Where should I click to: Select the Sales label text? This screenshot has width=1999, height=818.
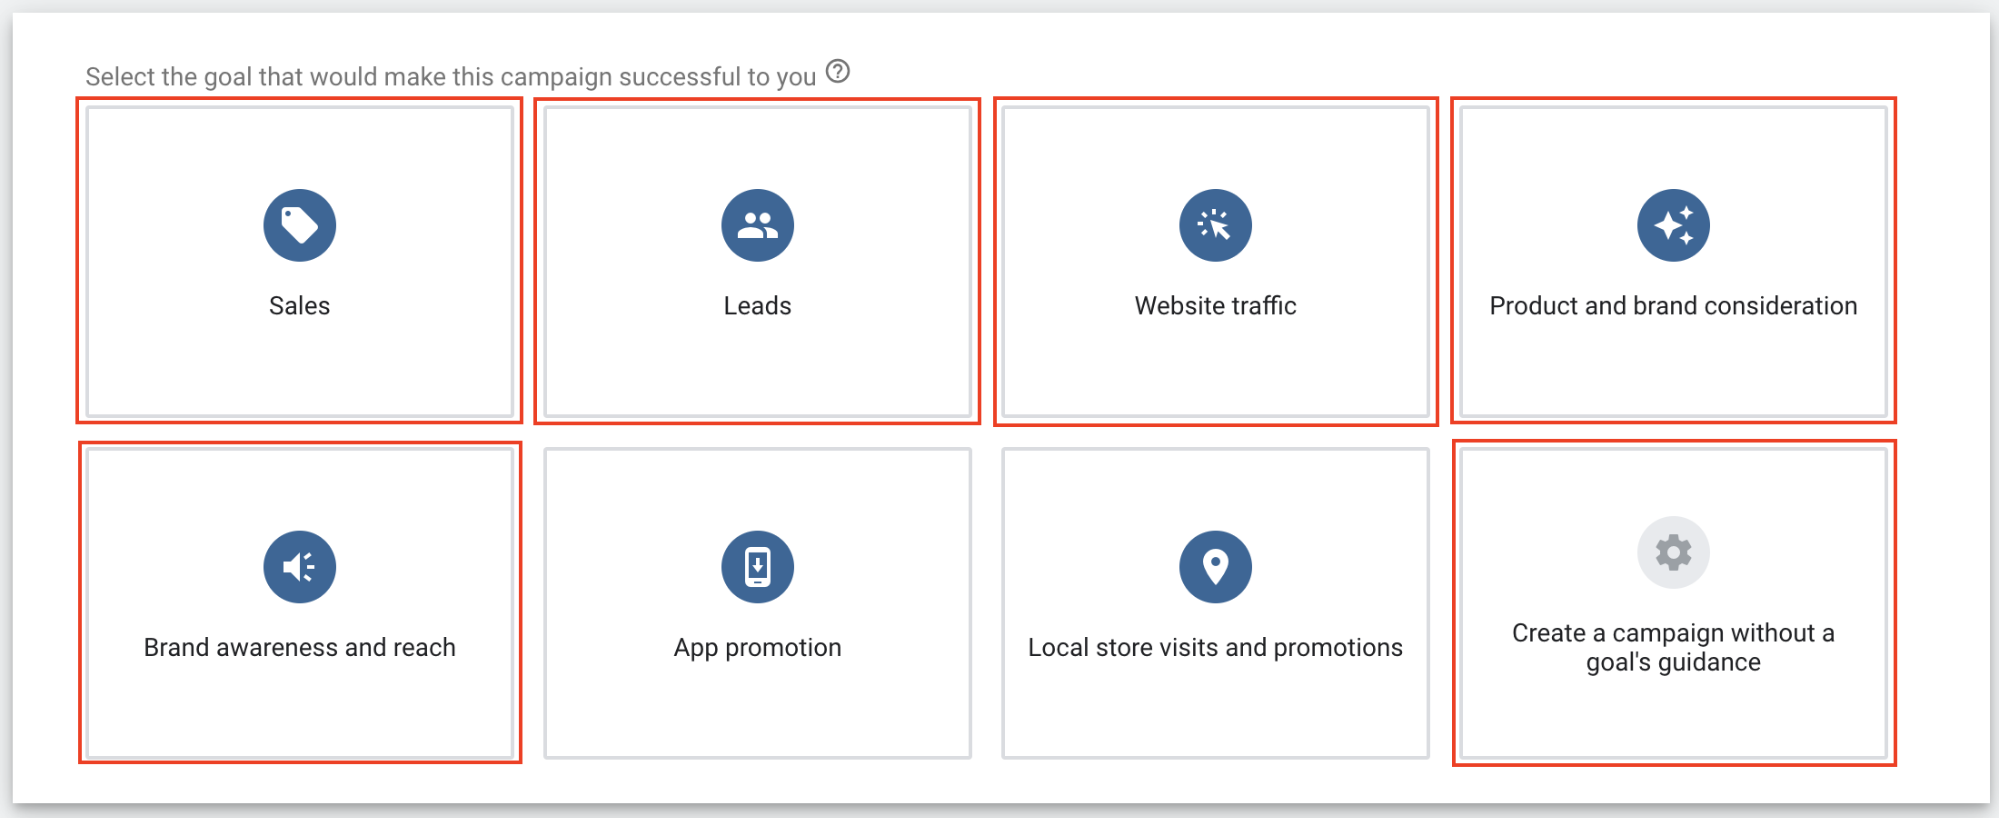[299, 306]
